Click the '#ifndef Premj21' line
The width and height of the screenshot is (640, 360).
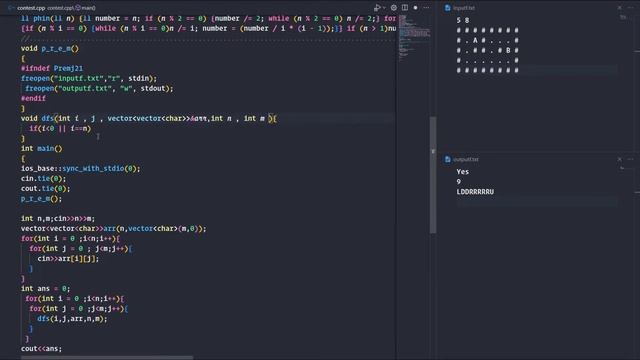pyautogui.click(x=52, y=68)
